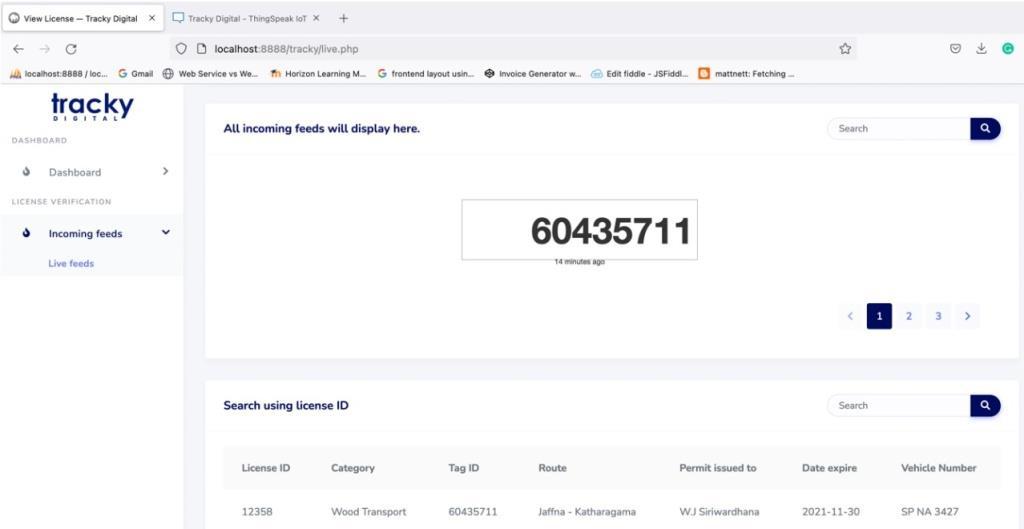Collapse Incoming feeds with down chevron
1024x529 pixels.
(x=165, y=232)
